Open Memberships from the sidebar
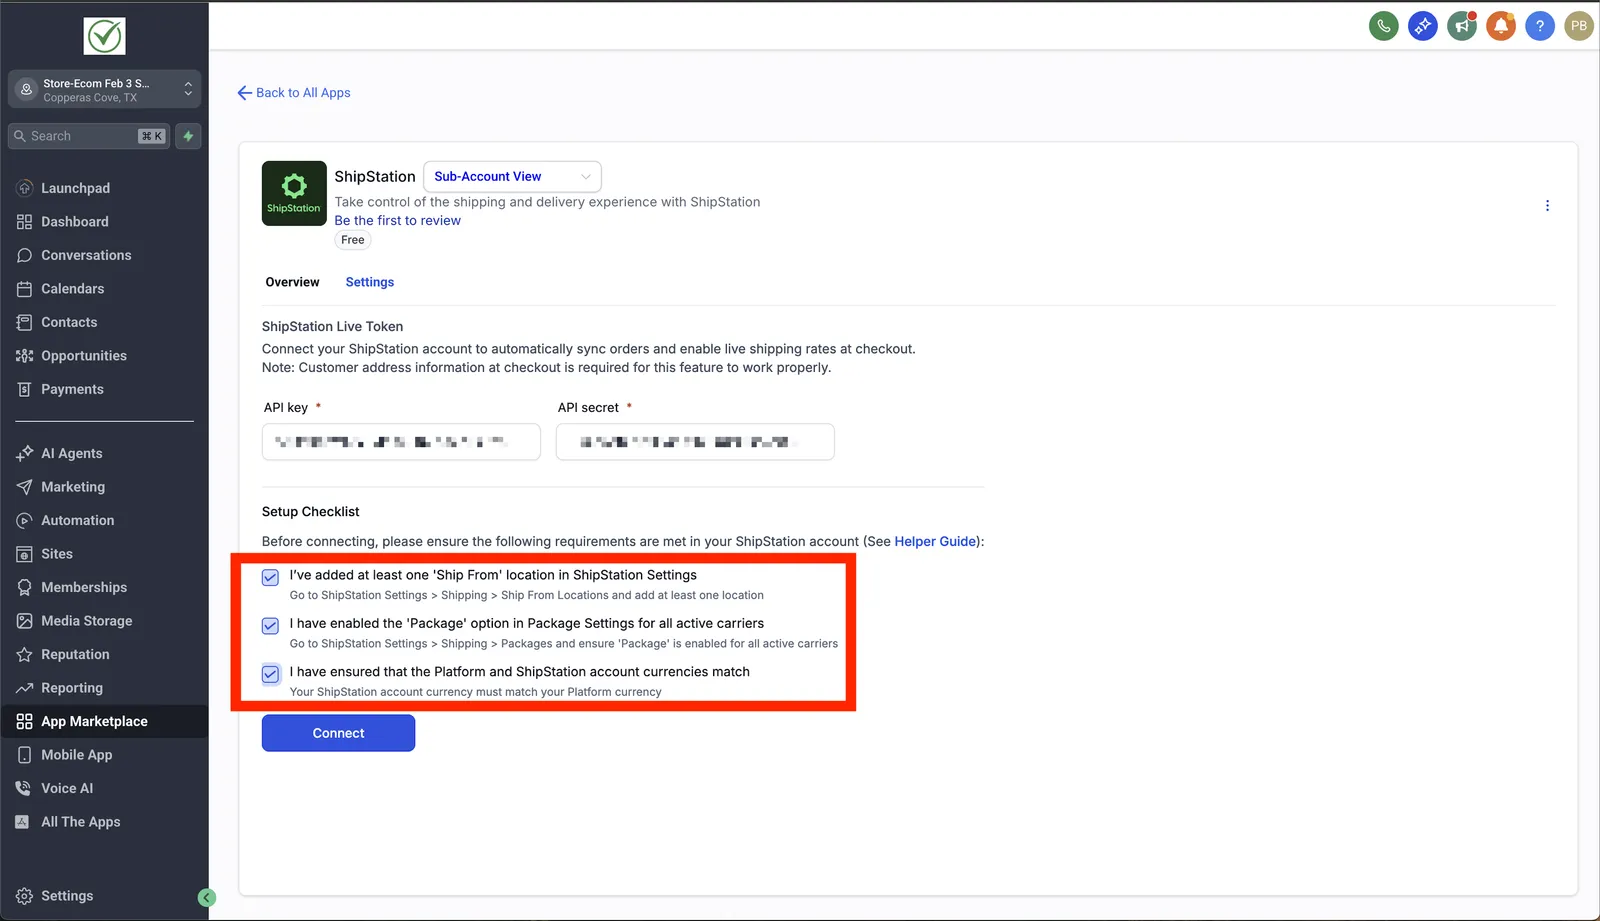 point(104,587)
